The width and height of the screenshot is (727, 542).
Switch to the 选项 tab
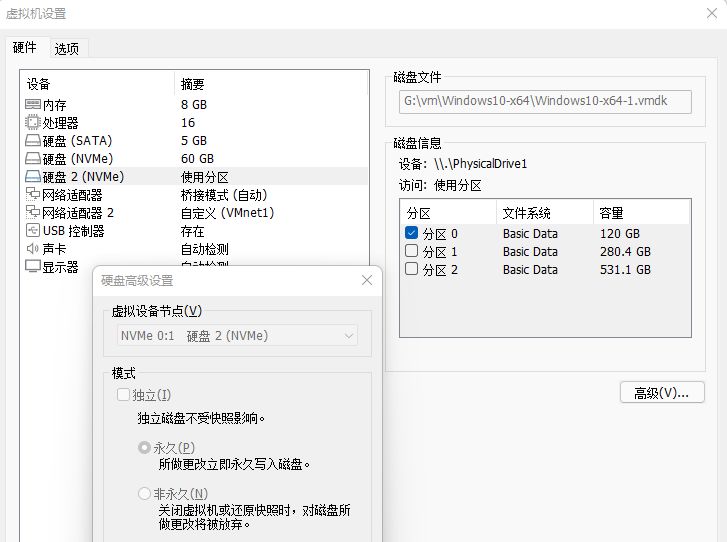click(x=67, y=49)
